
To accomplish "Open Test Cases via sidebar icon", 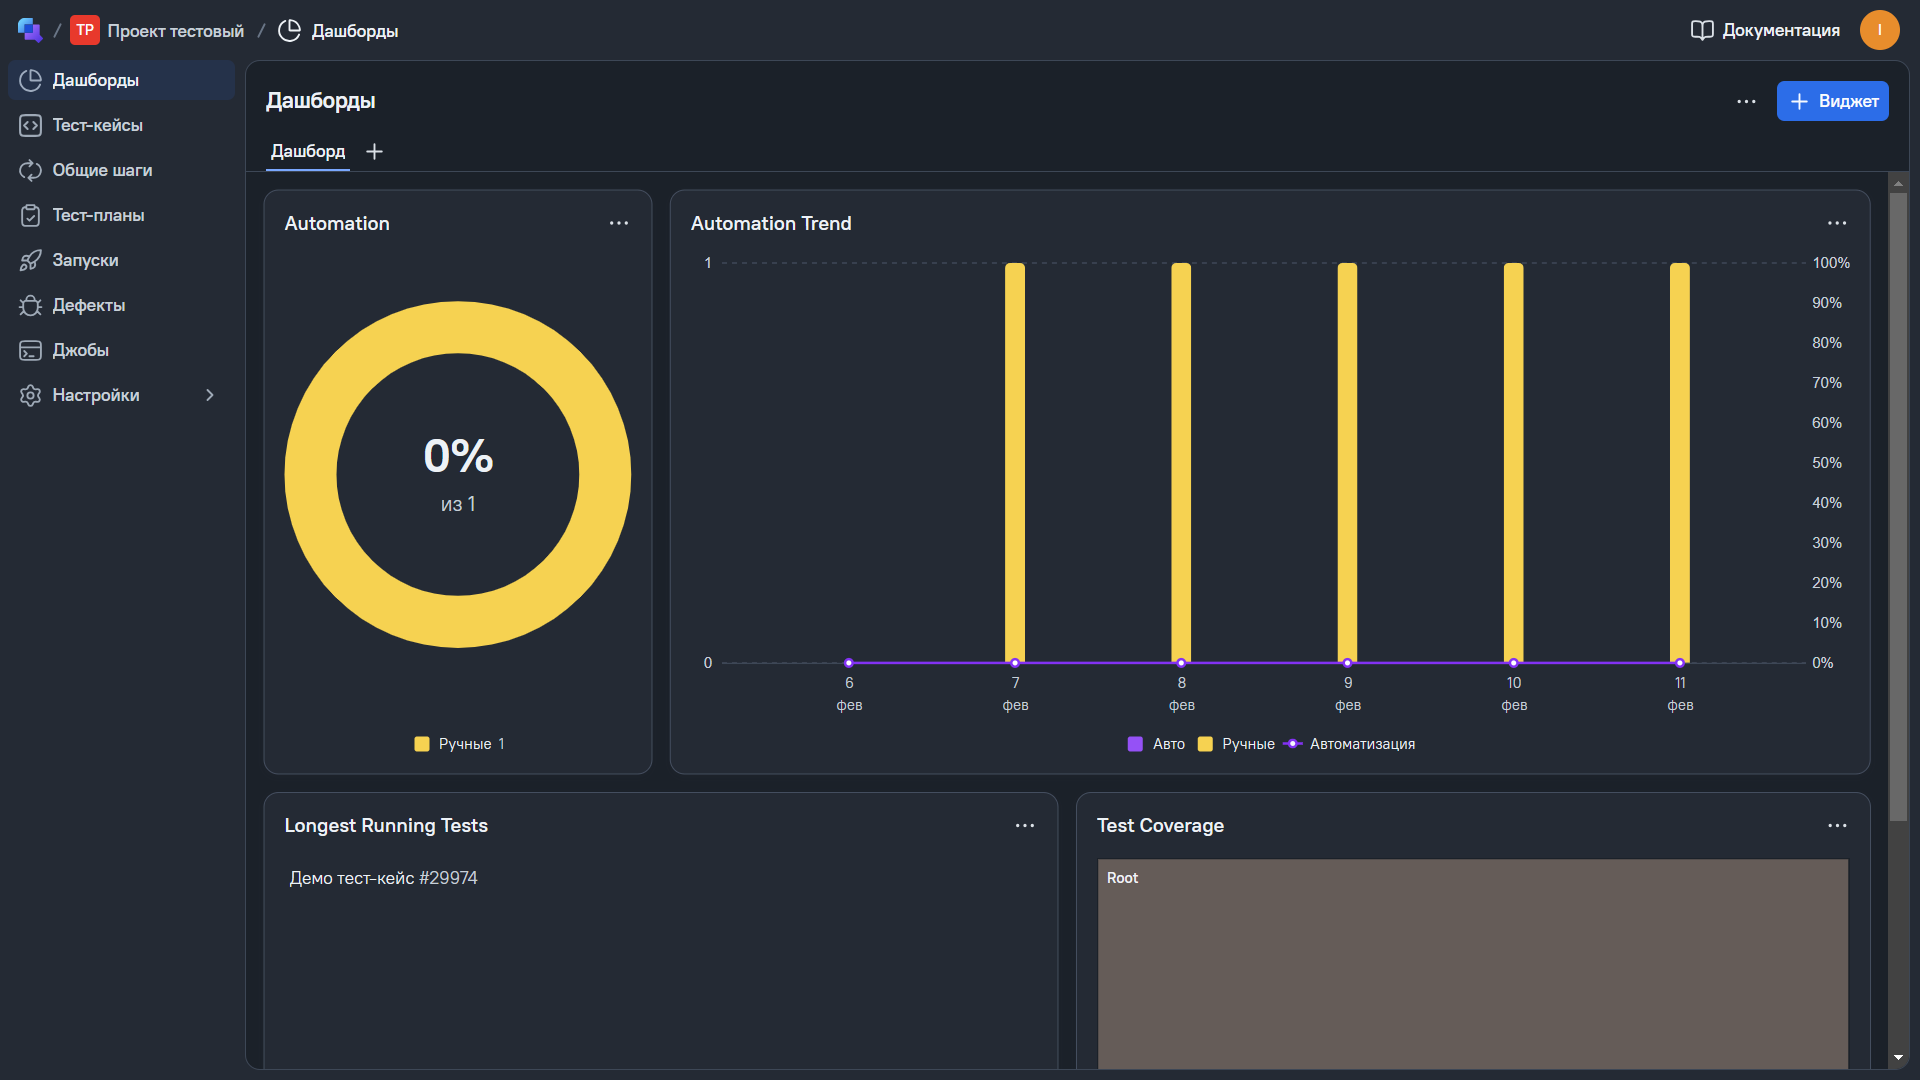I will (30, 125).
